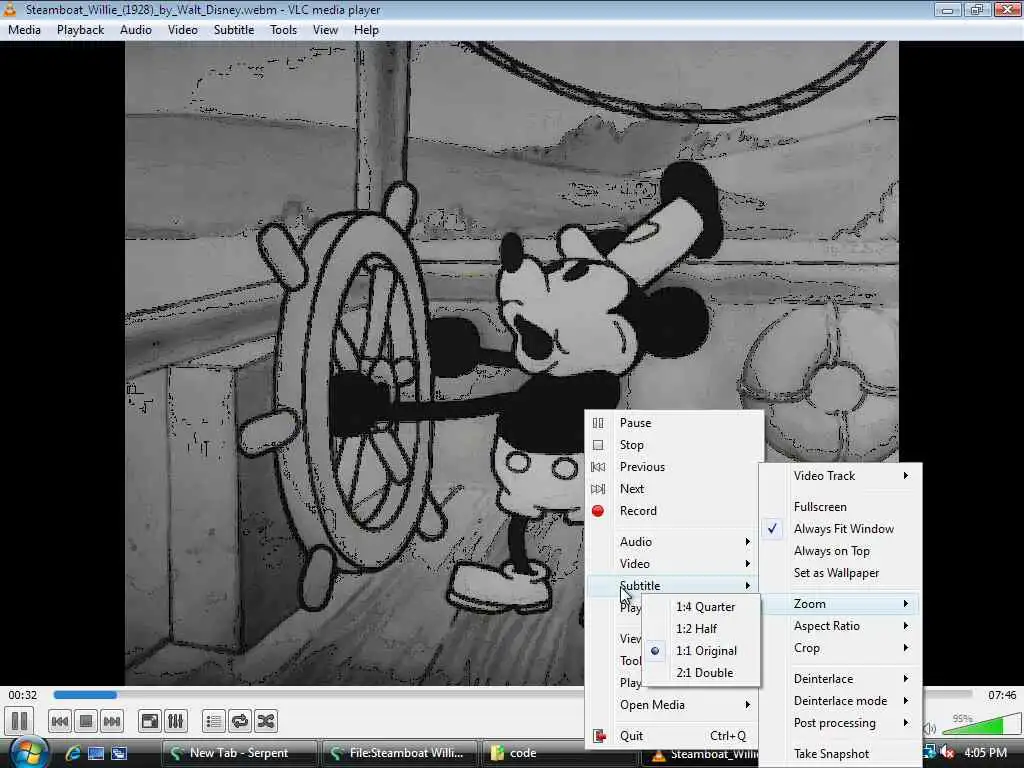The width and height of the screenshot is (1024, 768).
Task: Click the Pause icon in the context menu
Action: click(598, 423)
